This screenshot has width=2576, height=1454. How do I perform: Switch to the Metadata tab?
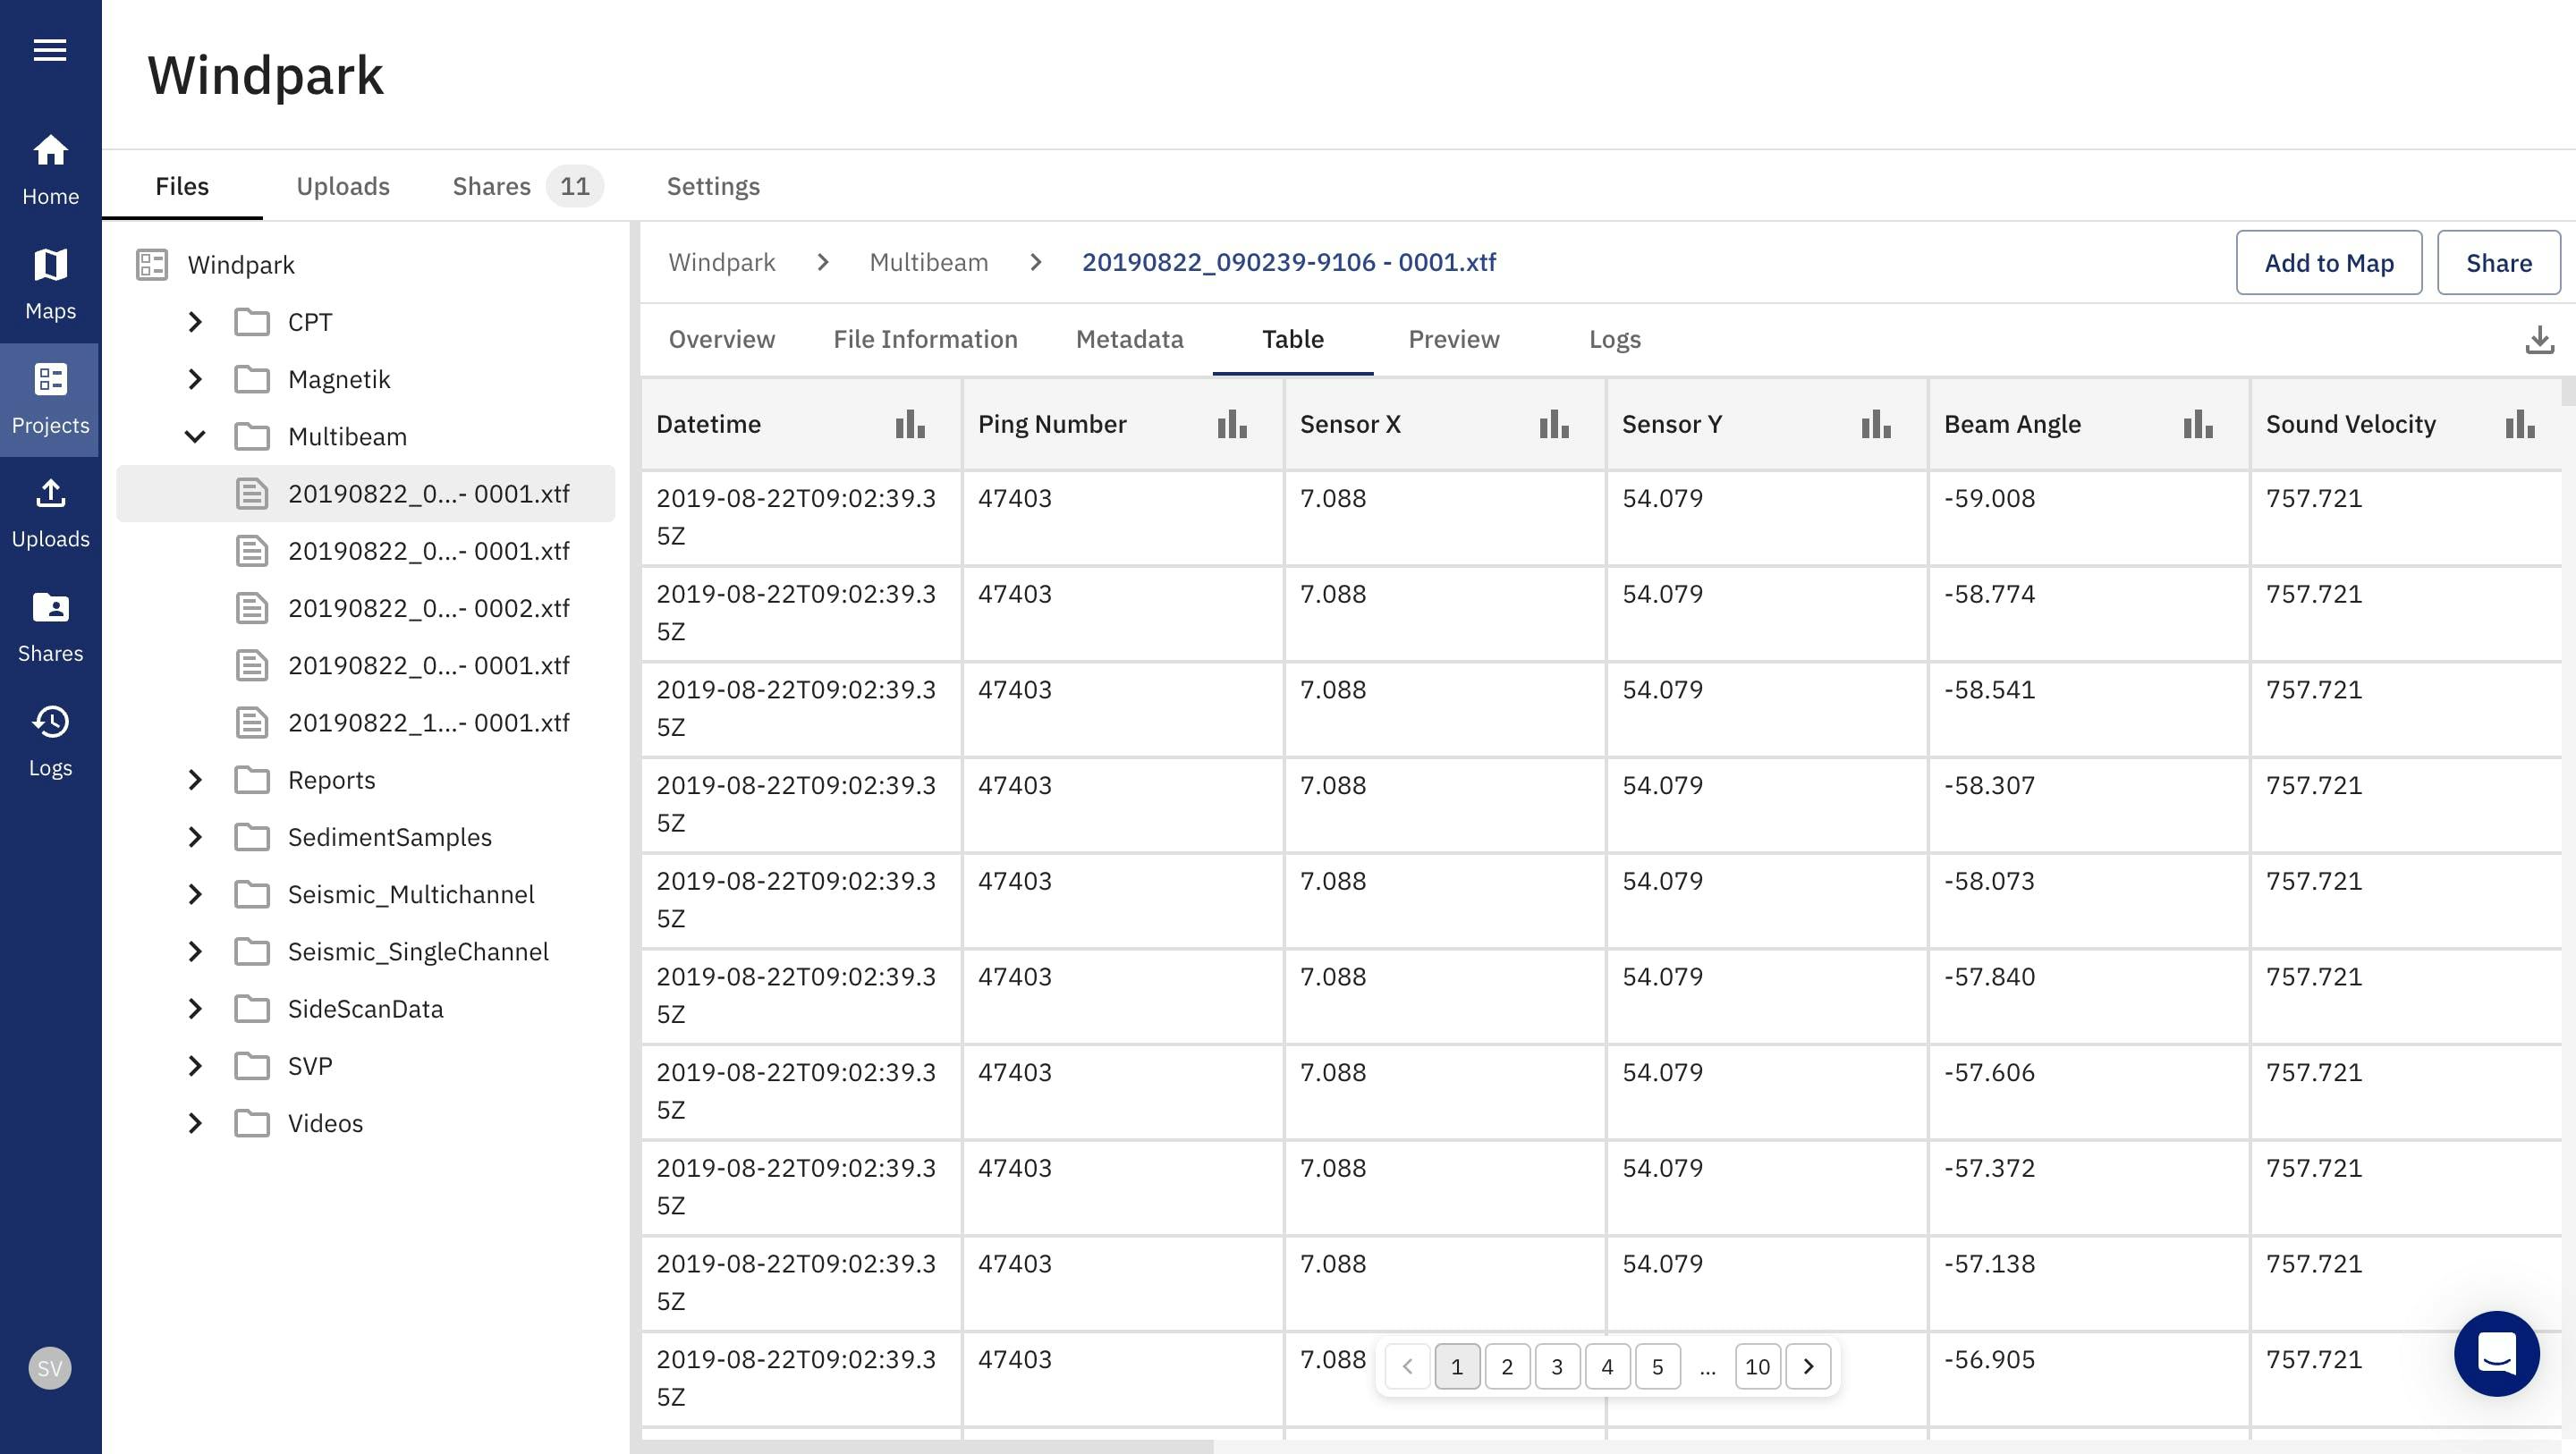[1129, 340]
